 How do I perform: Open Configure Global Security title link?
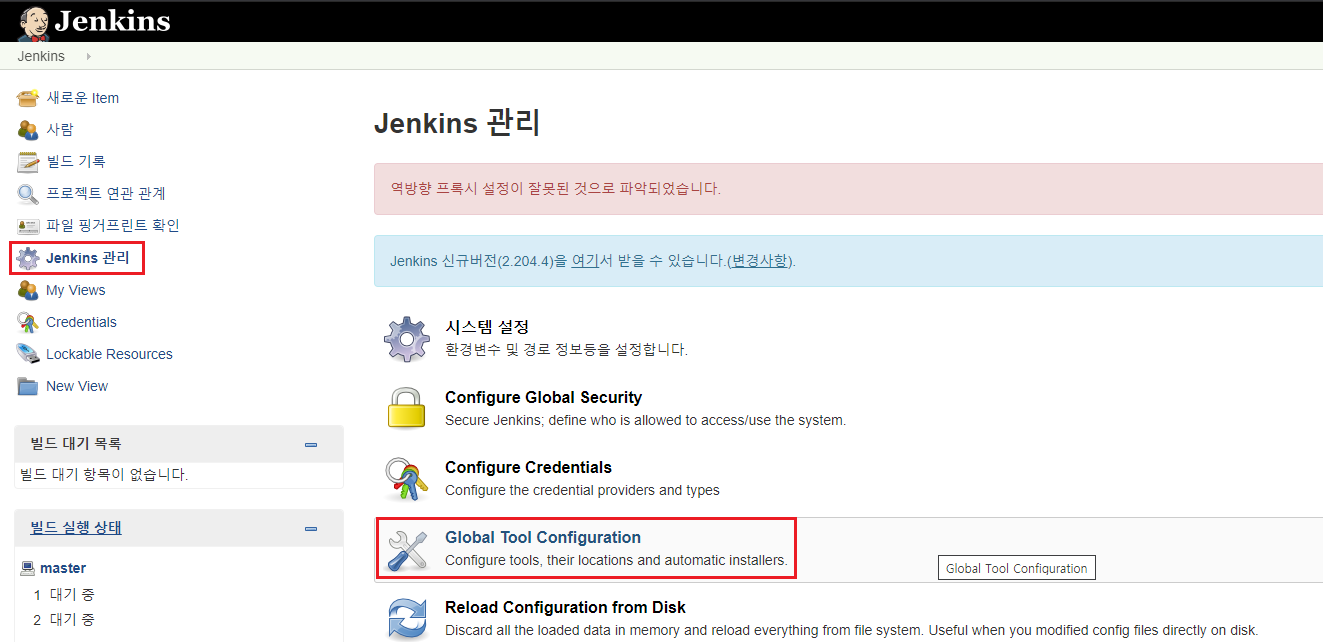point(543,397)
